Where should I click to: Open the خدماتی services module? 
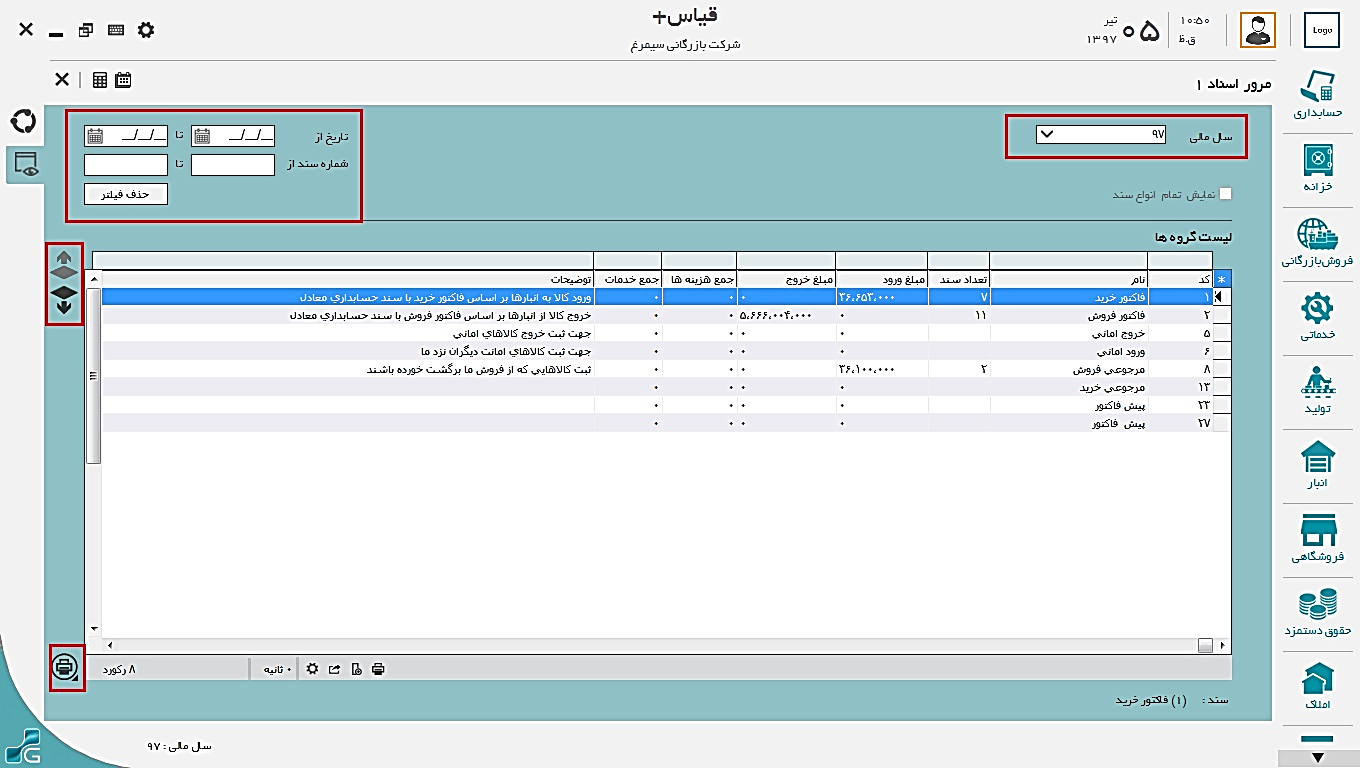1317,315
